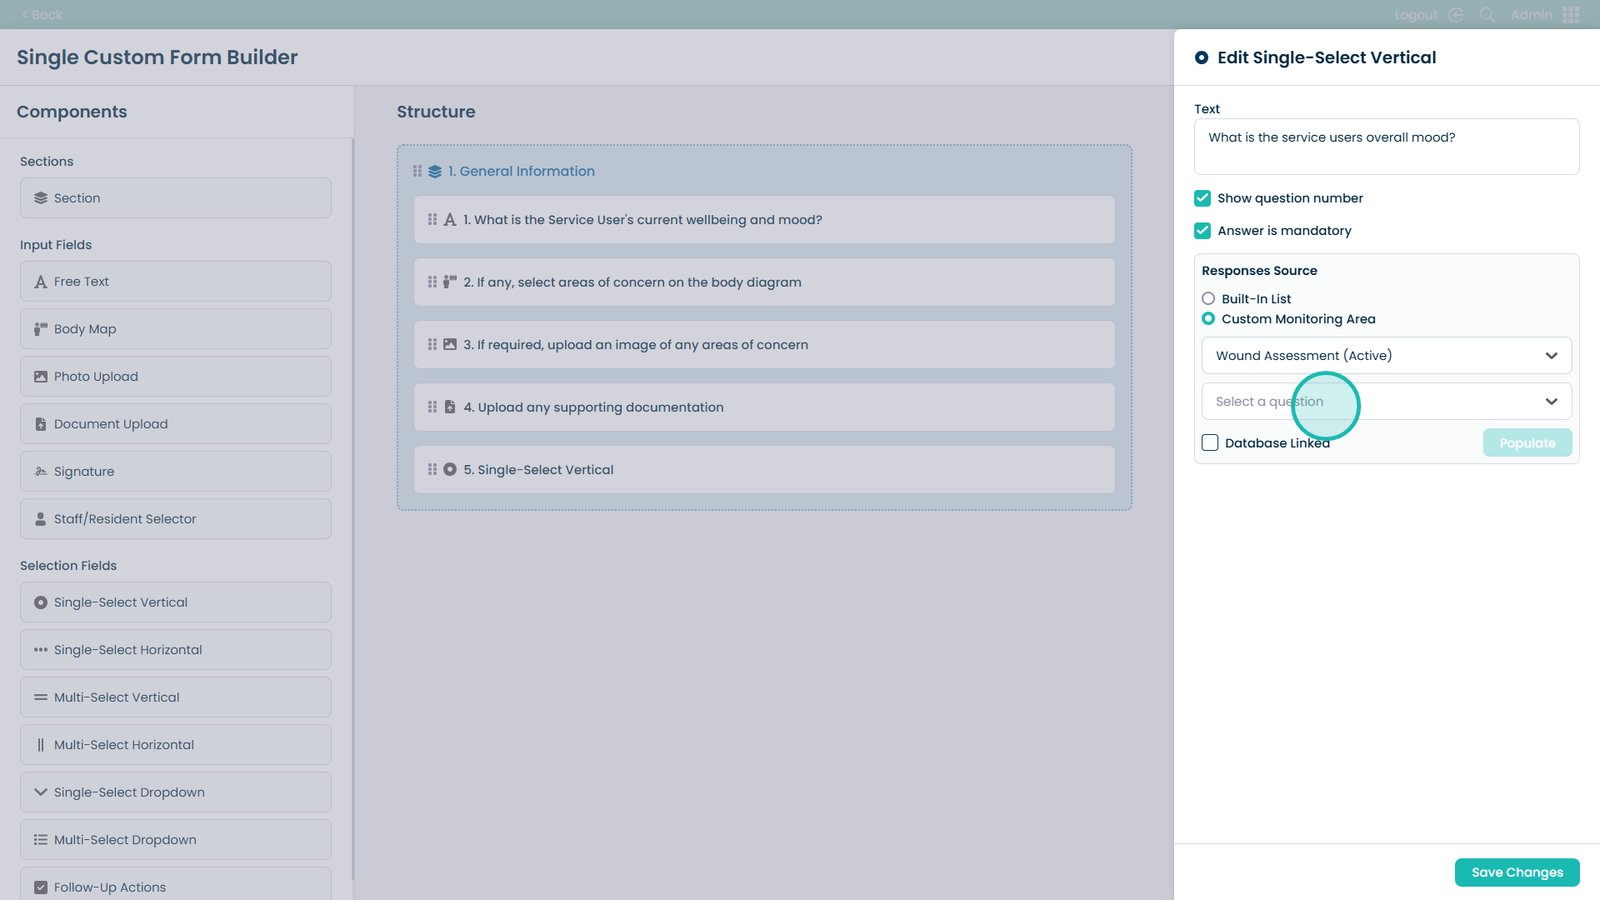This screenshot has width=1600, height=900.
Task: Click drag handle of General Information section
Action: point(417,171)
